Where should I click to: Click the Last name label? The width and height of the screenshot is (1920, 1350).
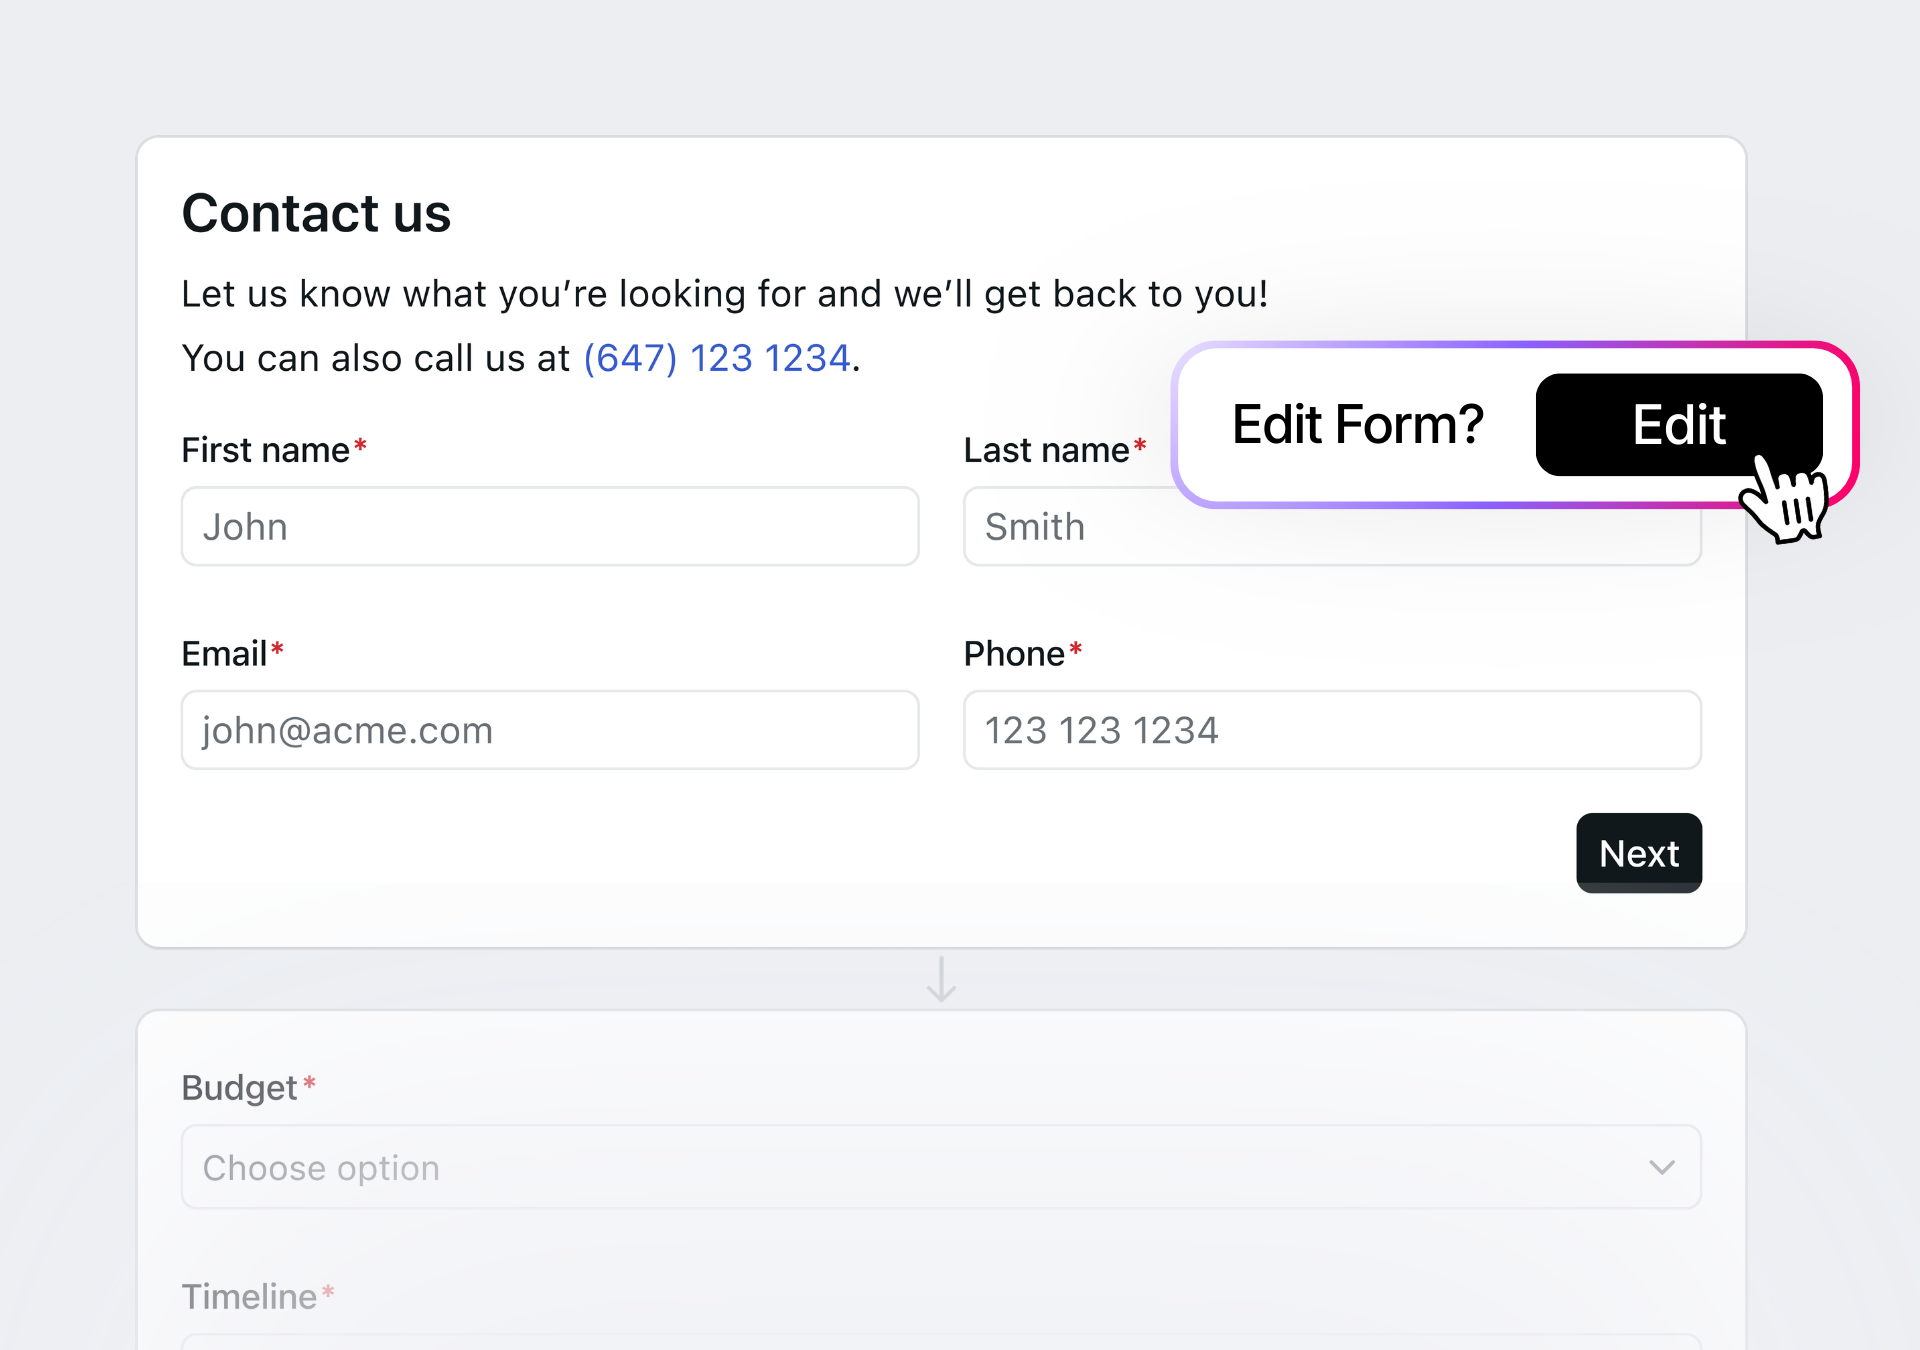coord(1046,450)
